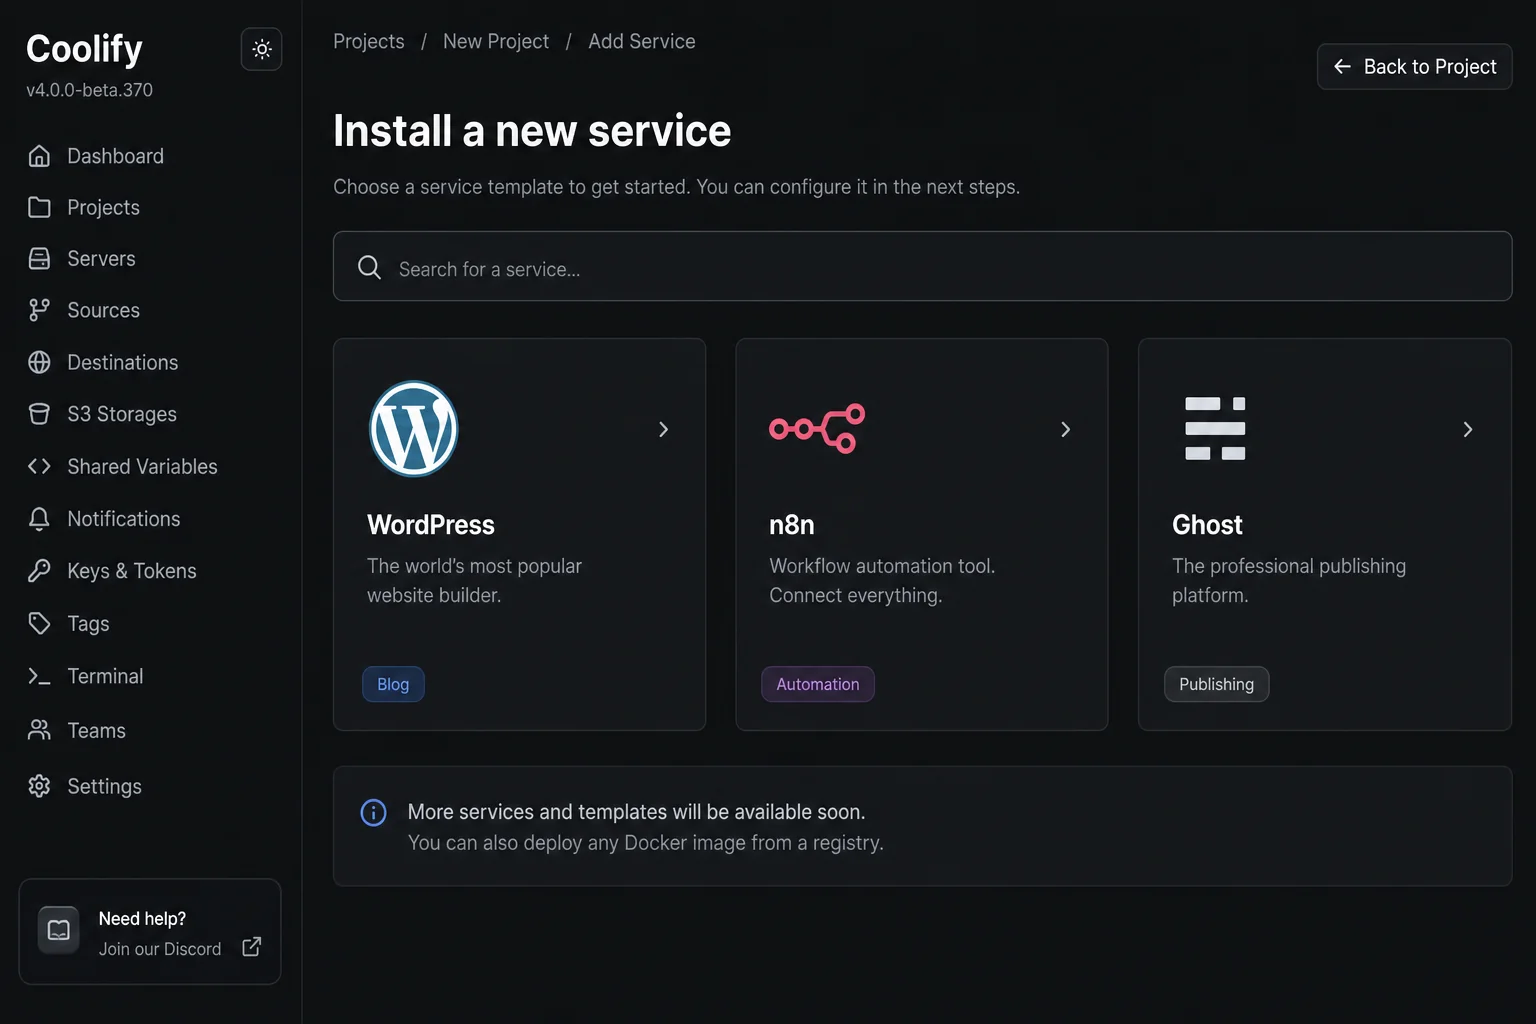This screenshot has width=1536, height=1024.
Task: Click the Add Service breadcrumb
Action: pyautogui.click(x=642, y=41)
